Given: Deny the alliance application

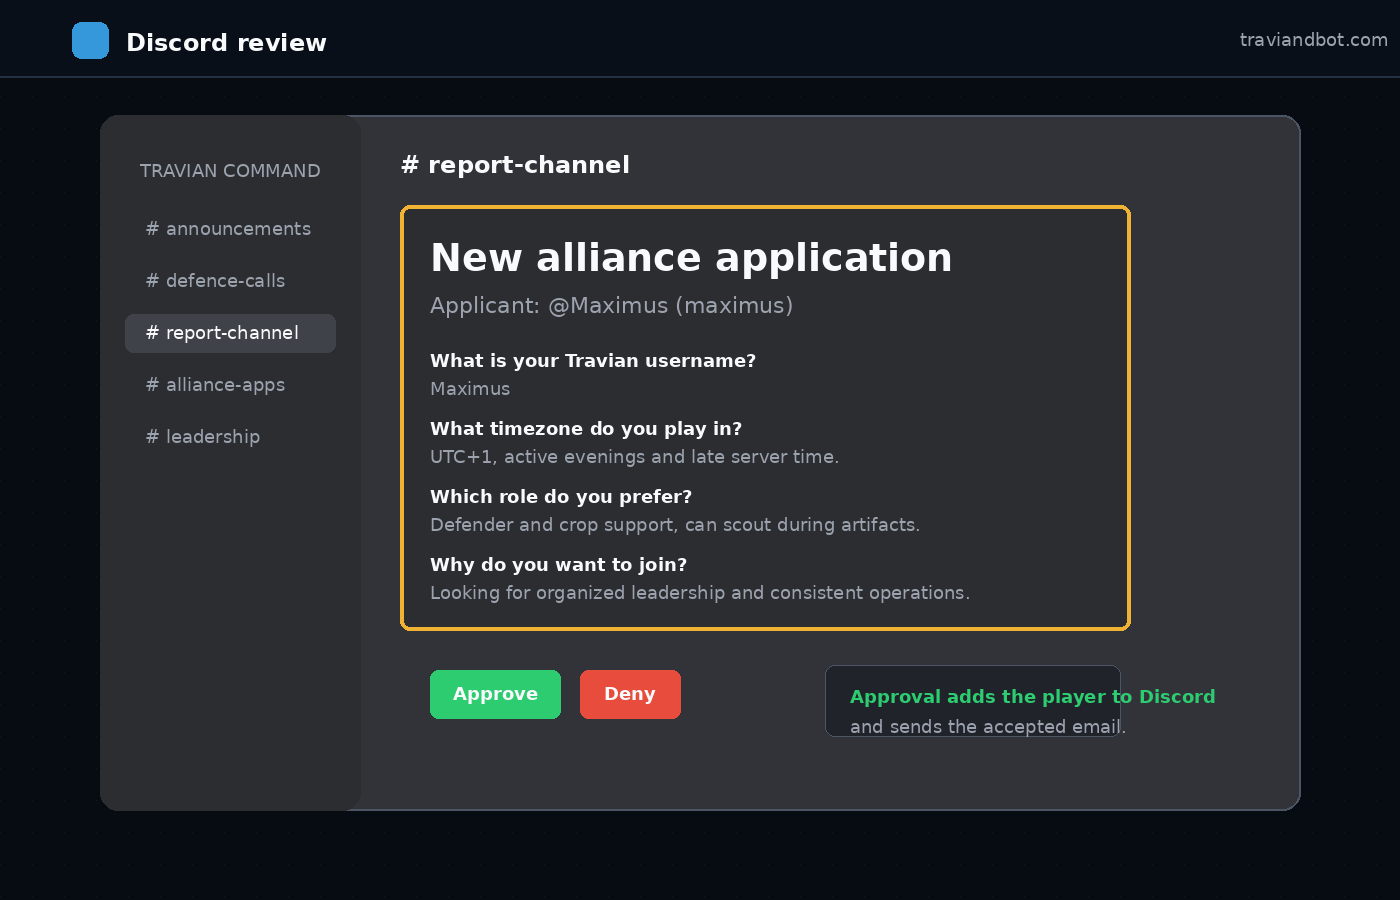Looking at the screenshot, I should pyautogui.click(x=630, y=694).
